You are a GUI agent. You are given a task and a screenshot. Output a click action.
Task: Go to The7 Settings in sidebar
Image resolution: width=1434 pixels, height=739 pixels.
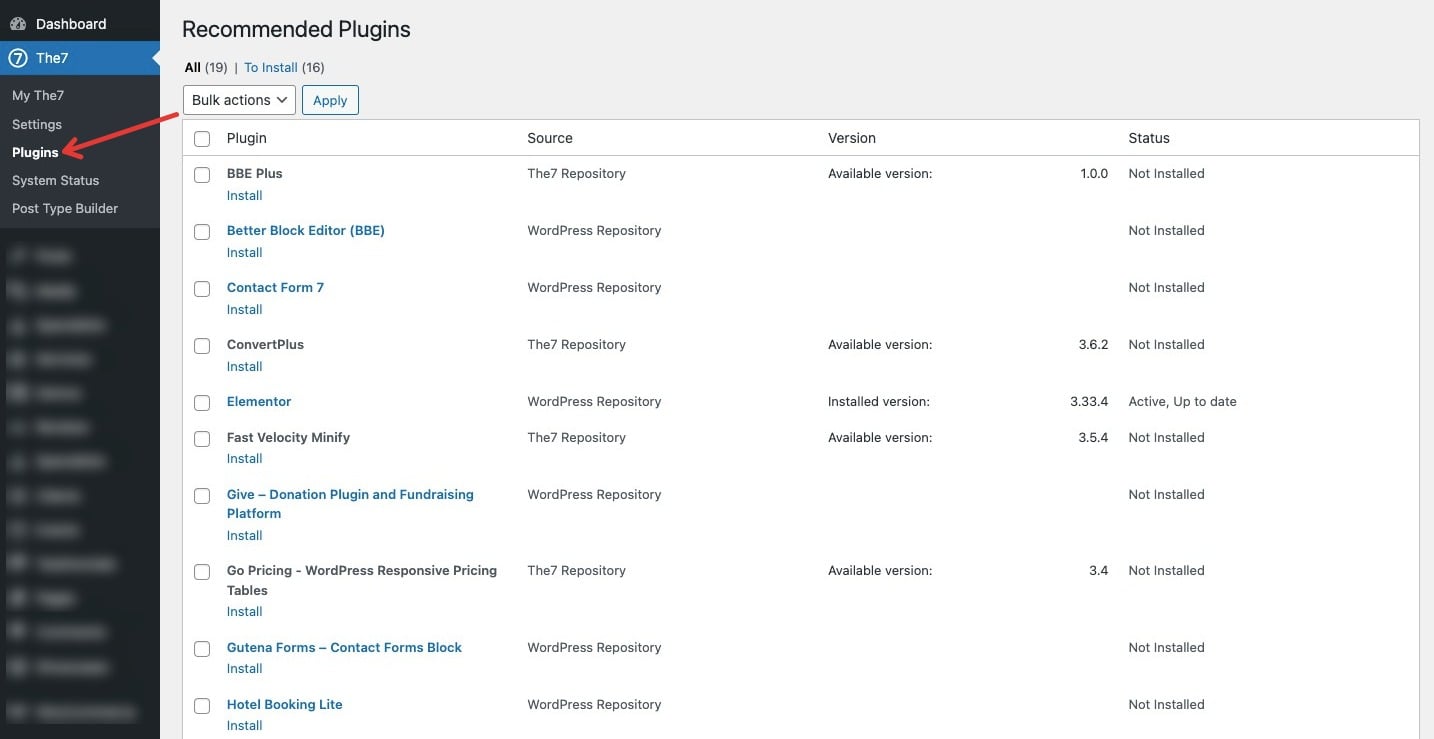37,124
